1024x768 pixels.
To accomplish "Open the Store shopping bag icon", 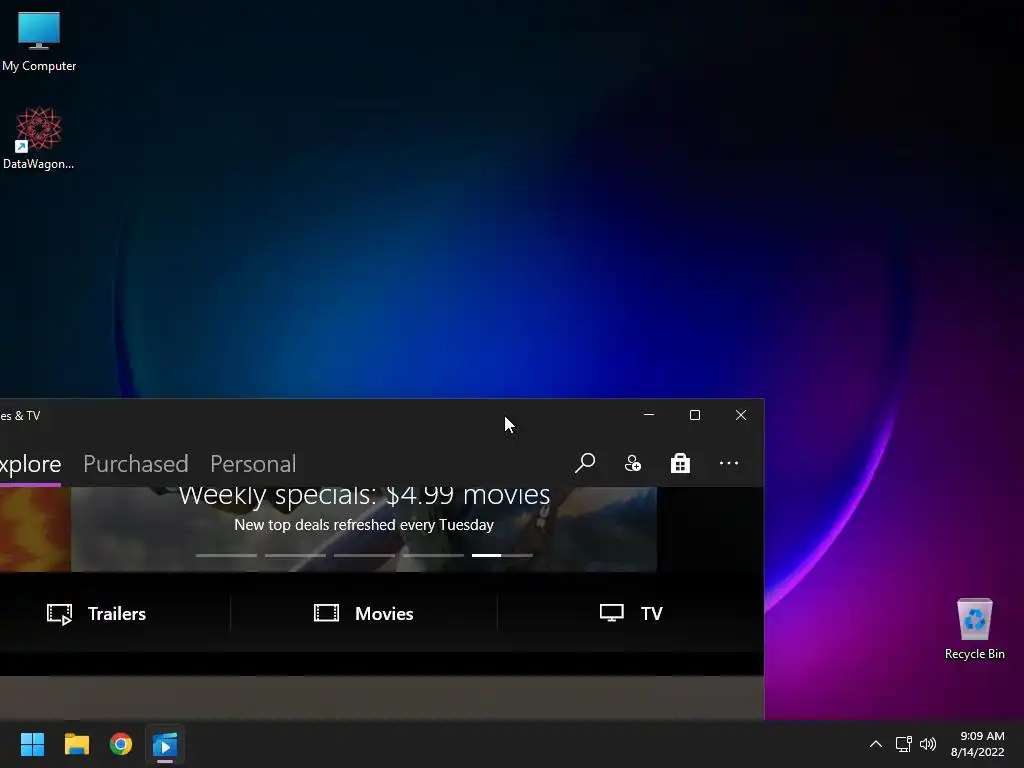I will [x=680, y=463].
